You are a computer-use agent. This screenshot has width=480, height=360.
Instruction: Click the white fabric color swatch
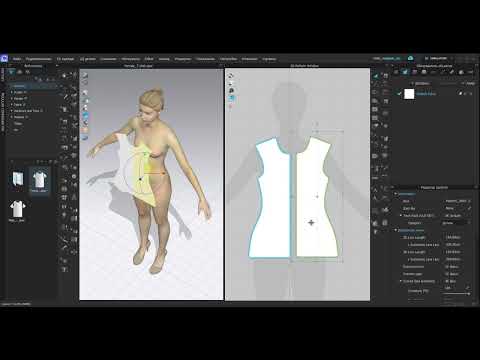(x=409, y=94)
